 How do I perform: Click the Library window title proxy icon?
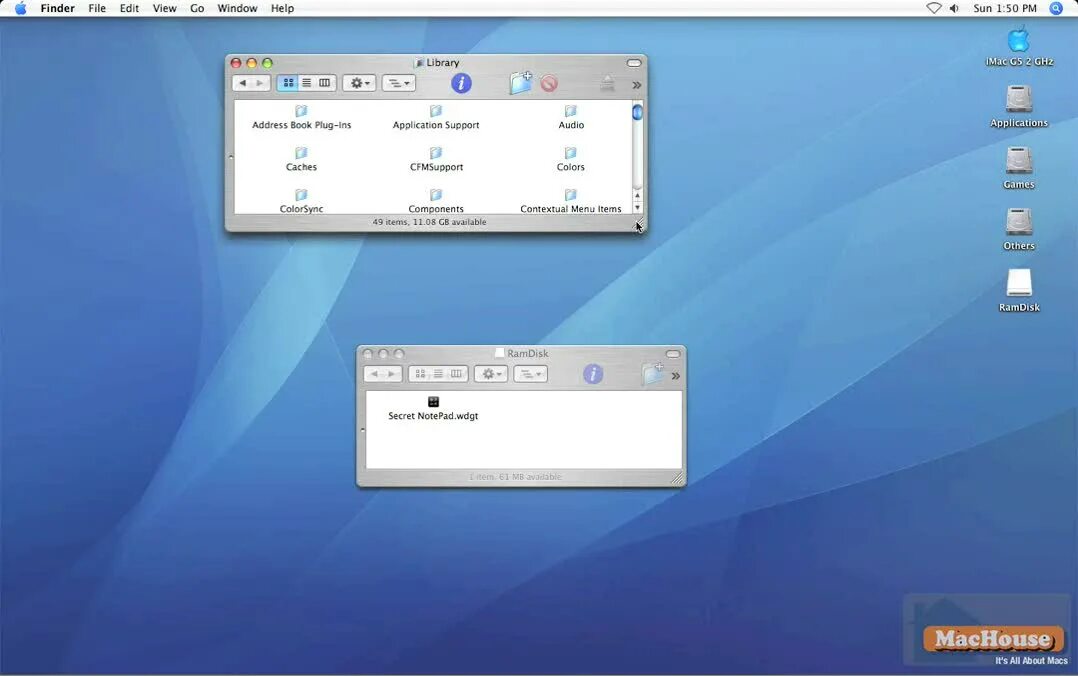(x=419, y=63)
